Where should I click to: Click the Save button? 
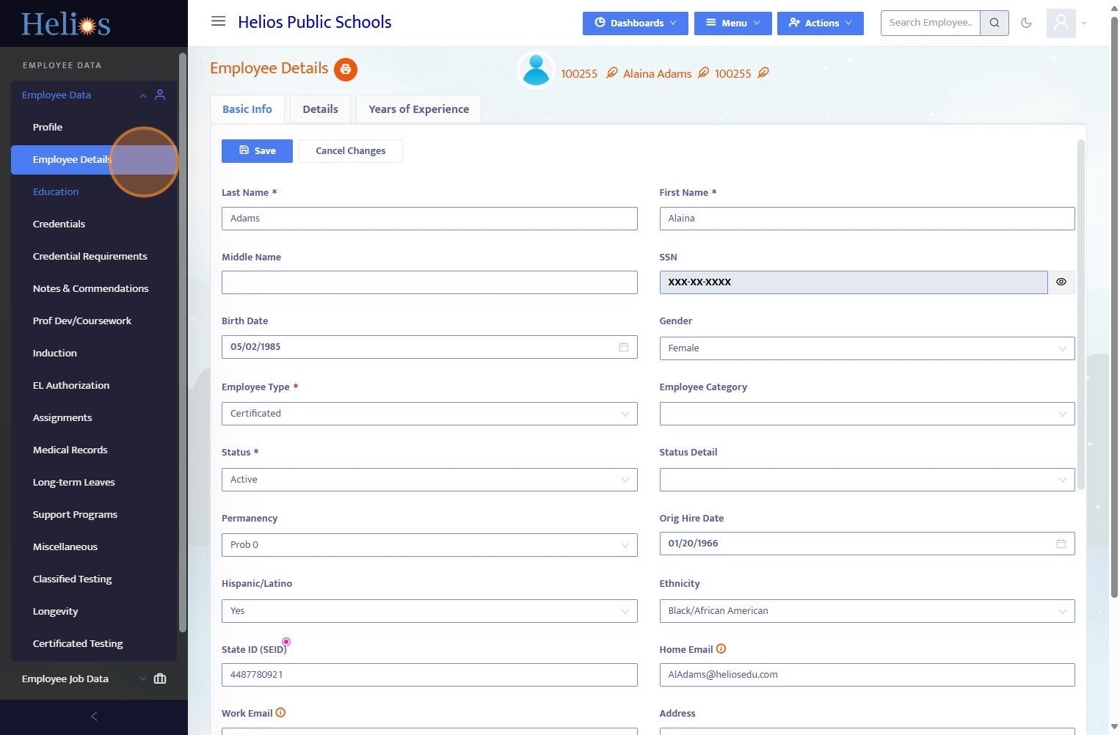coord(257,151)
